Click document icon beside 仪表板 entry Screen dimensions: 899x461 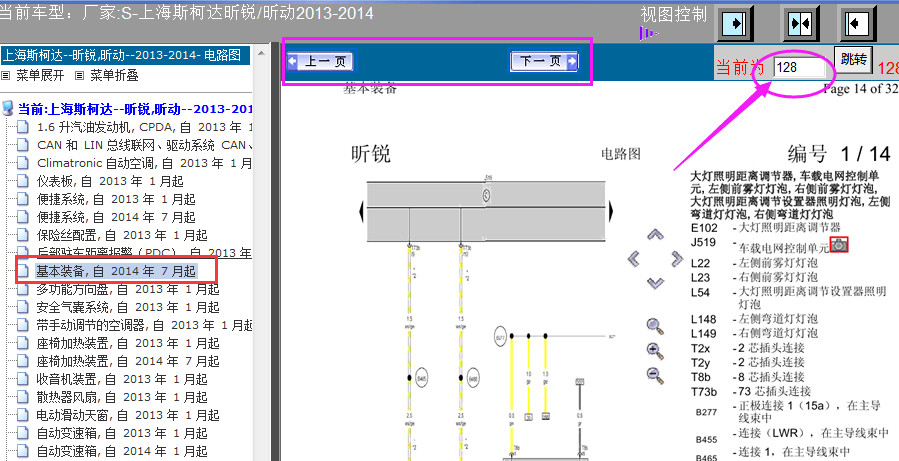click(22, 181)
